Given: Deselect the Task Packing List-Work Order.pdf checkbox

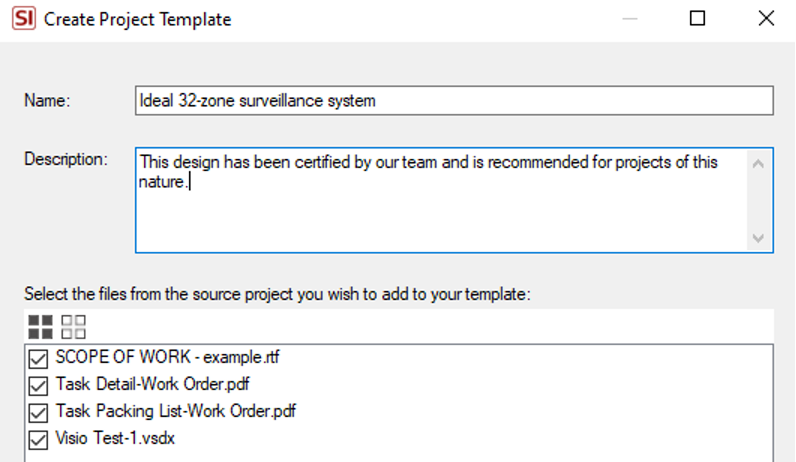Looking at the screenshot, I should (38, 412).
